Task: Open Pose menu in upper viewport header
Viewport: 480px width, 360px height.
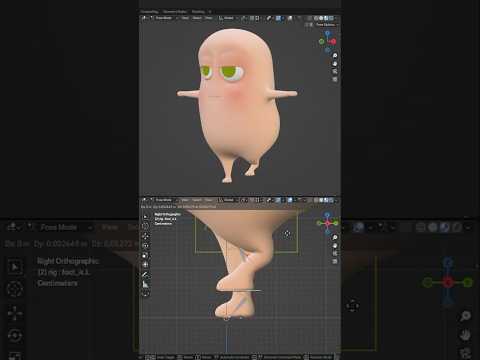Action: point(209,18)
